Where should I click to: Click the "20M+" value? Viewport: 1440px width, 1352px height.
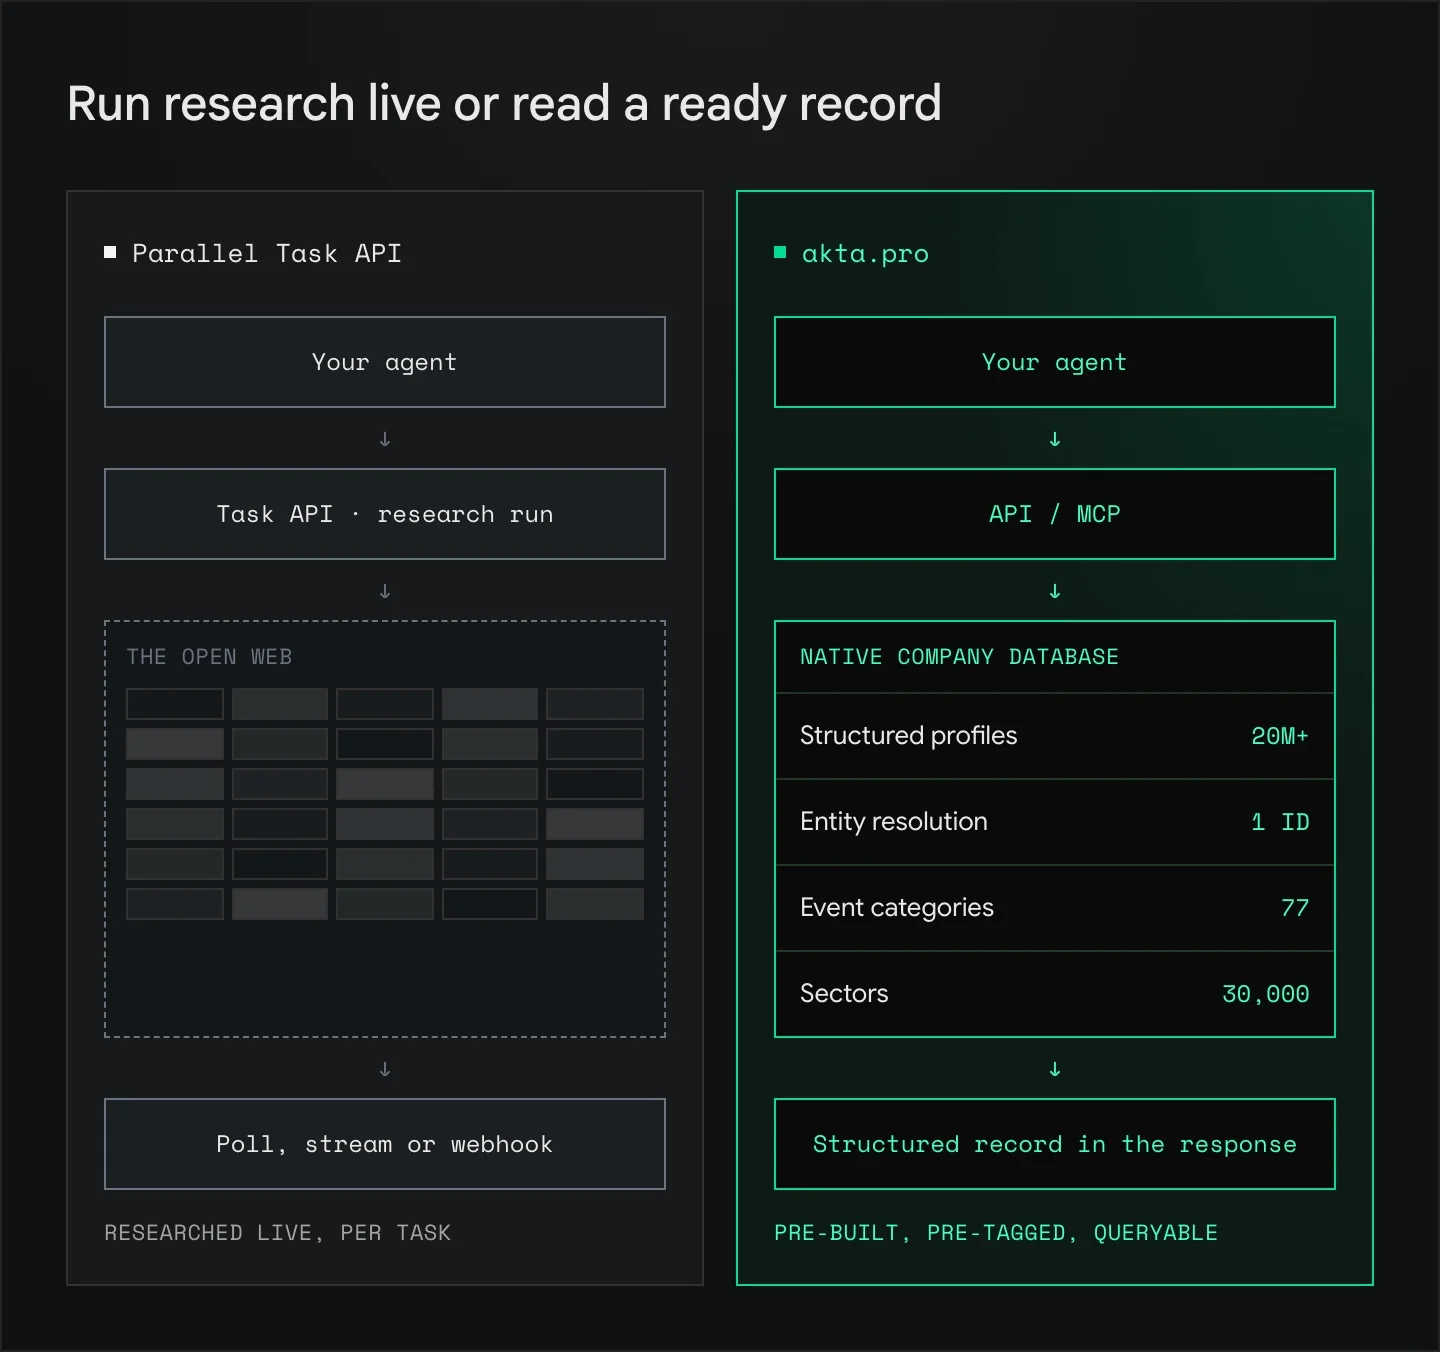[1280, 736]
